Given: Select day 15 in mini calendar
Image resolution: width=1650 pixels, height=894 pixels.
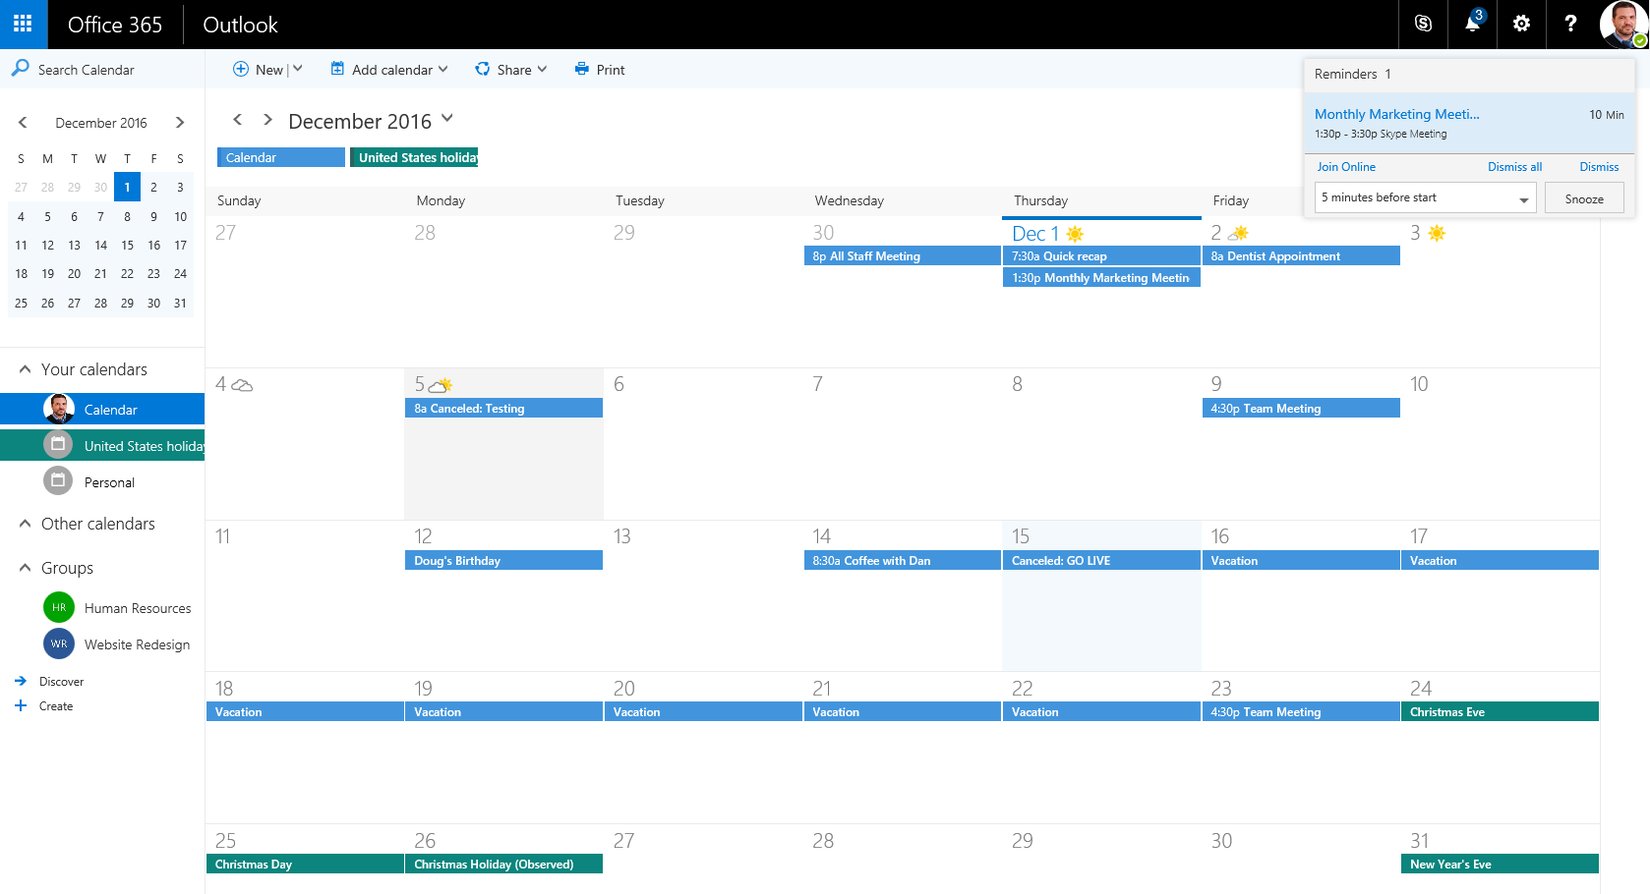Looking at the screenshot, I should [127, 245].
